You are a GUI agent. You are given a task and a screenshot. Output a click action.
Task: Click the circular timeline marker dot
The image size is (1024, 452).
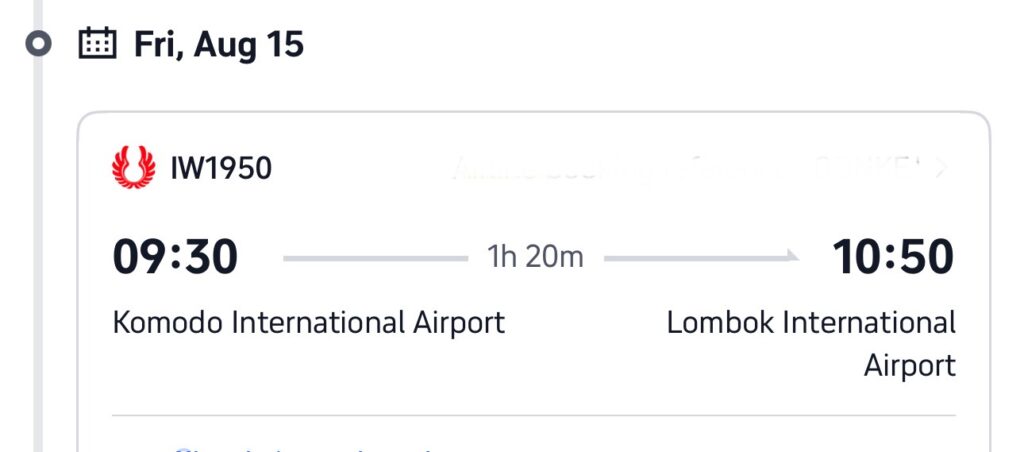(39, 44)
